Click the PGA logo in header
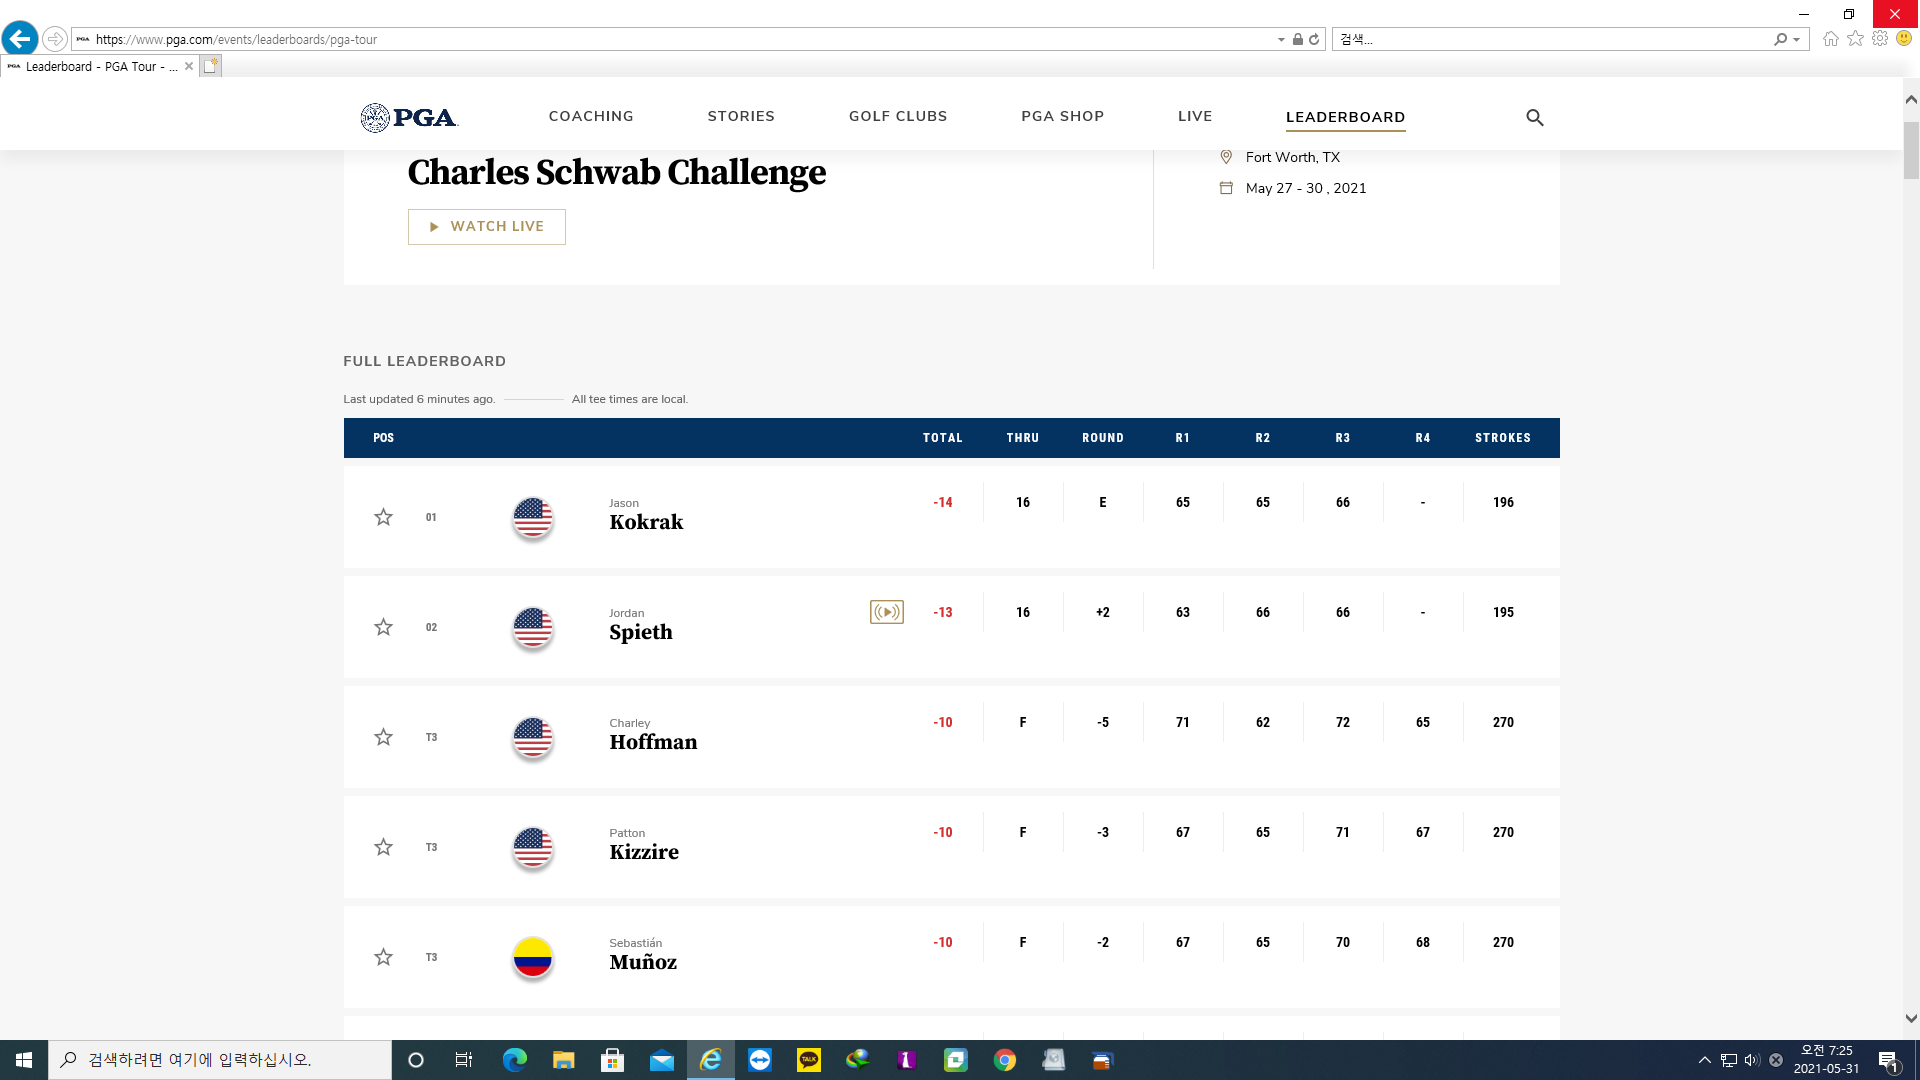Viewport: 1920px width, 1080px height. click(409, 118)
